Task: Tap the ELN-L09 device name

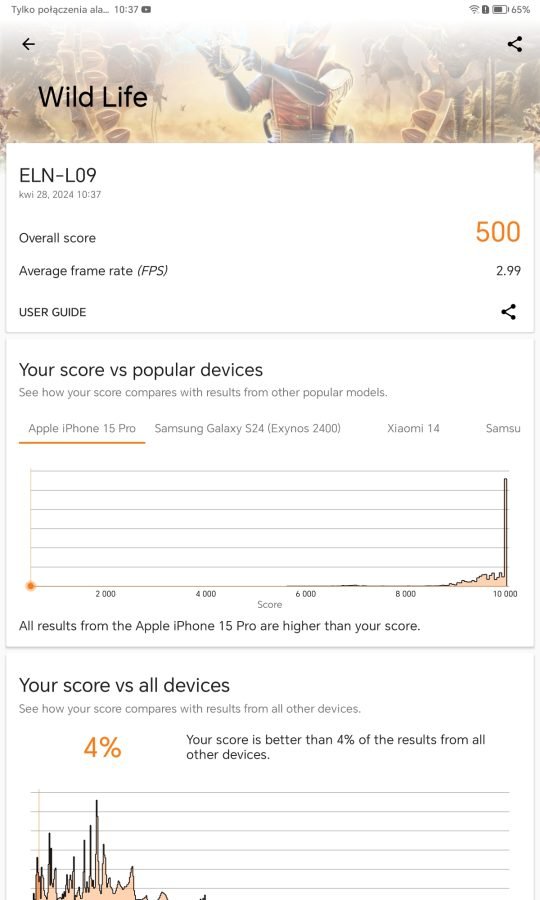Action: click(x=58, y=175)
